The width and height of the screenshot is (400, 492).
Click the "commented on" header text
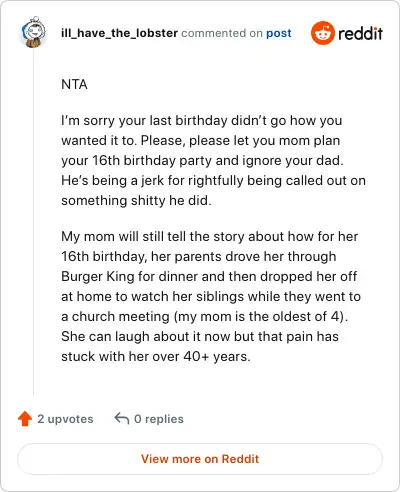pos(222,33)
